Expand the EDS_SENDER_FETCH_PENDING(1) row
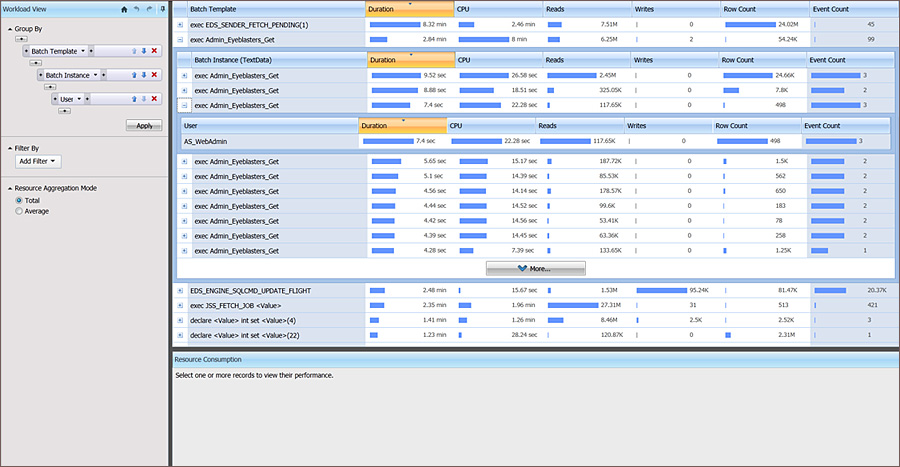Image resolution: width=900 pixels, height=467 pixels. point(180,25)
